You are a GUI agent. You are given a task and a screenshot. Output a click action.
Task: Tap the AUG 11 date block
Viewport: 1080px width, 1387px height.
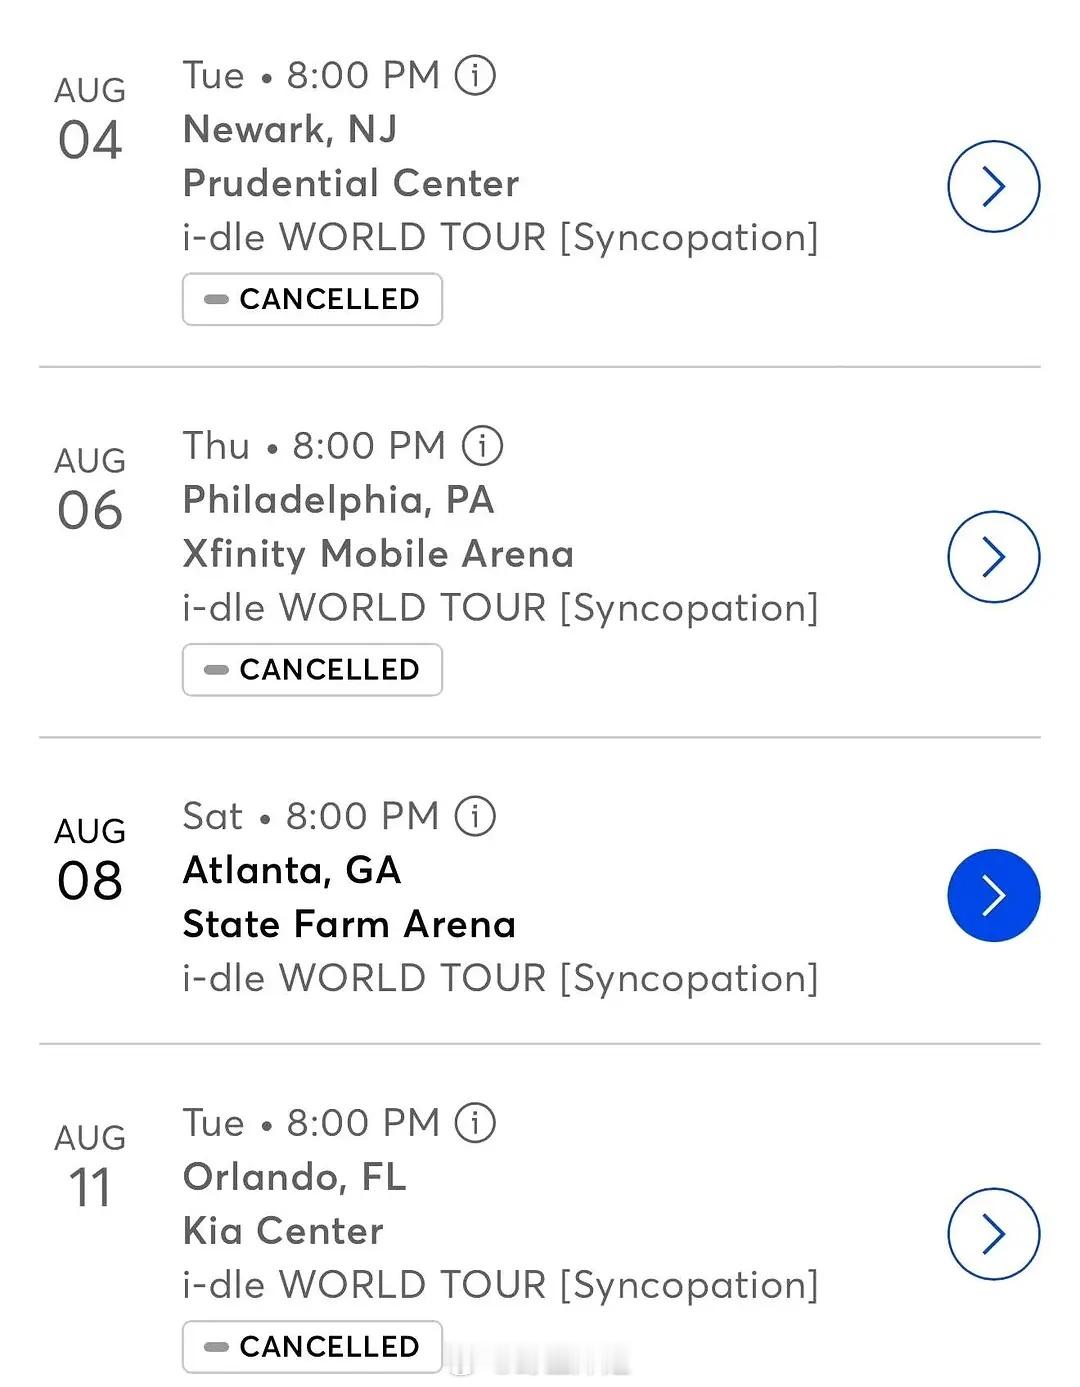(90, 1167)
